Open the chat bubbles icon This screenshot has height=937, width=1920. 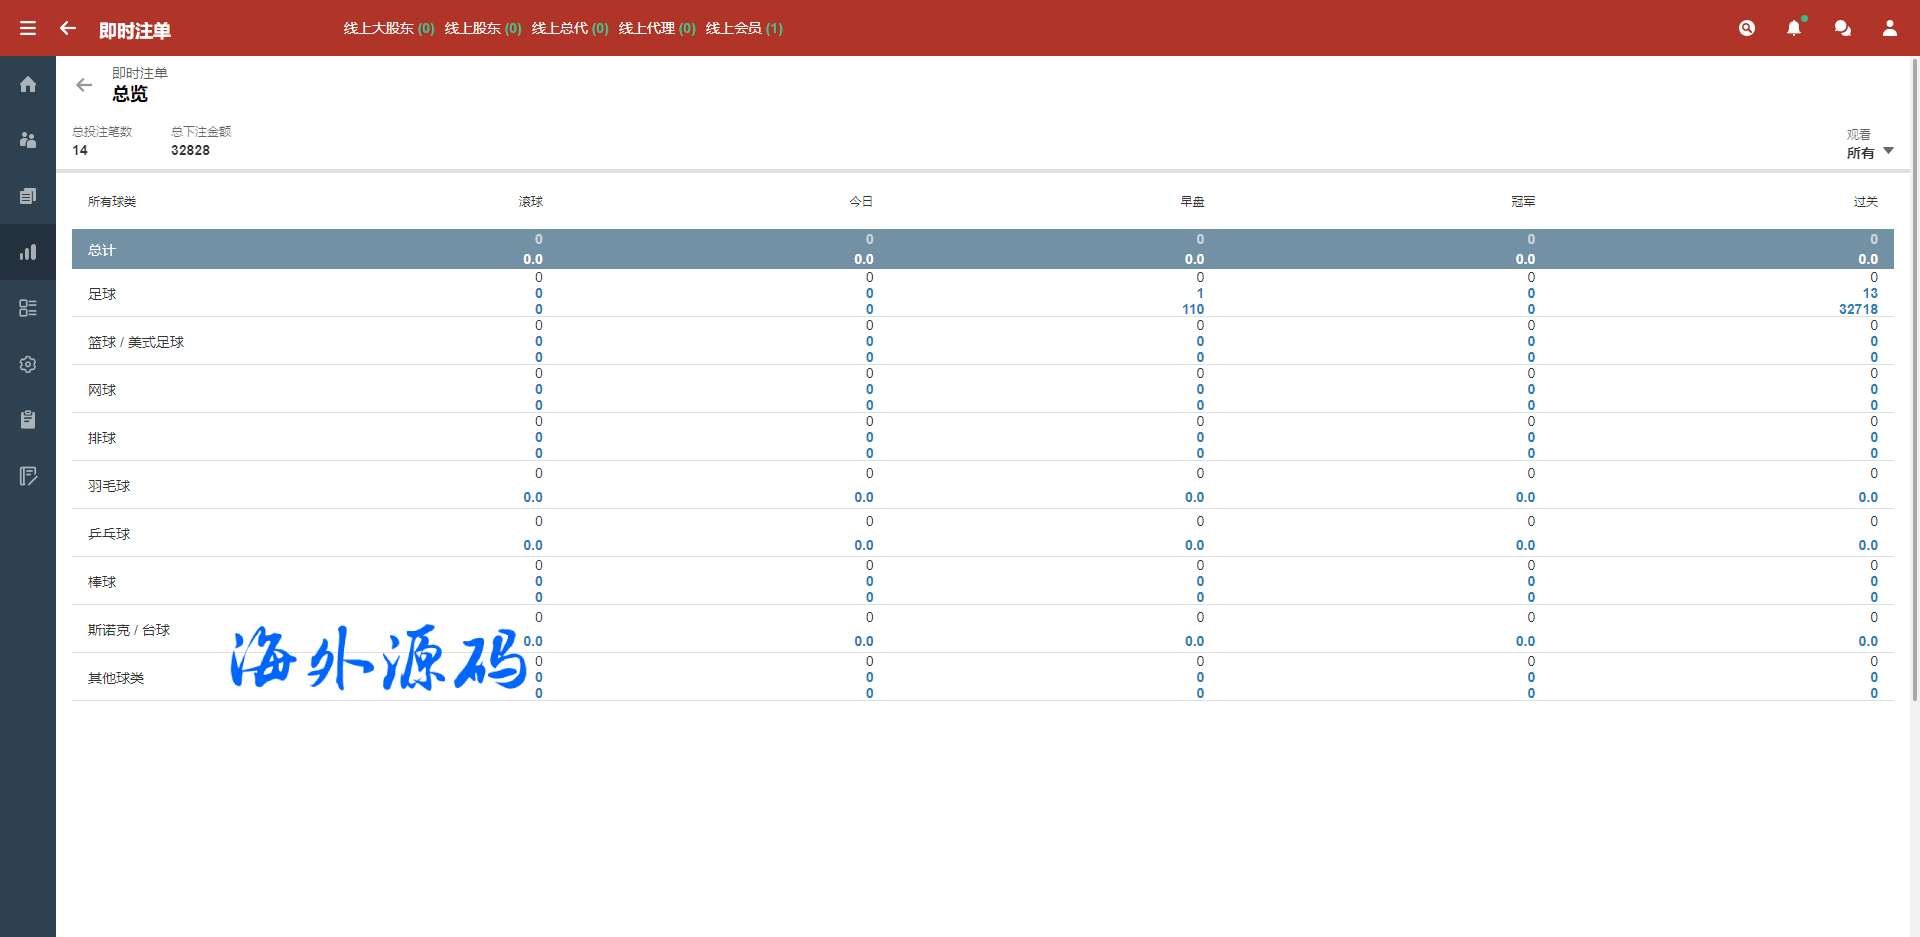(x=1842, y=28)
